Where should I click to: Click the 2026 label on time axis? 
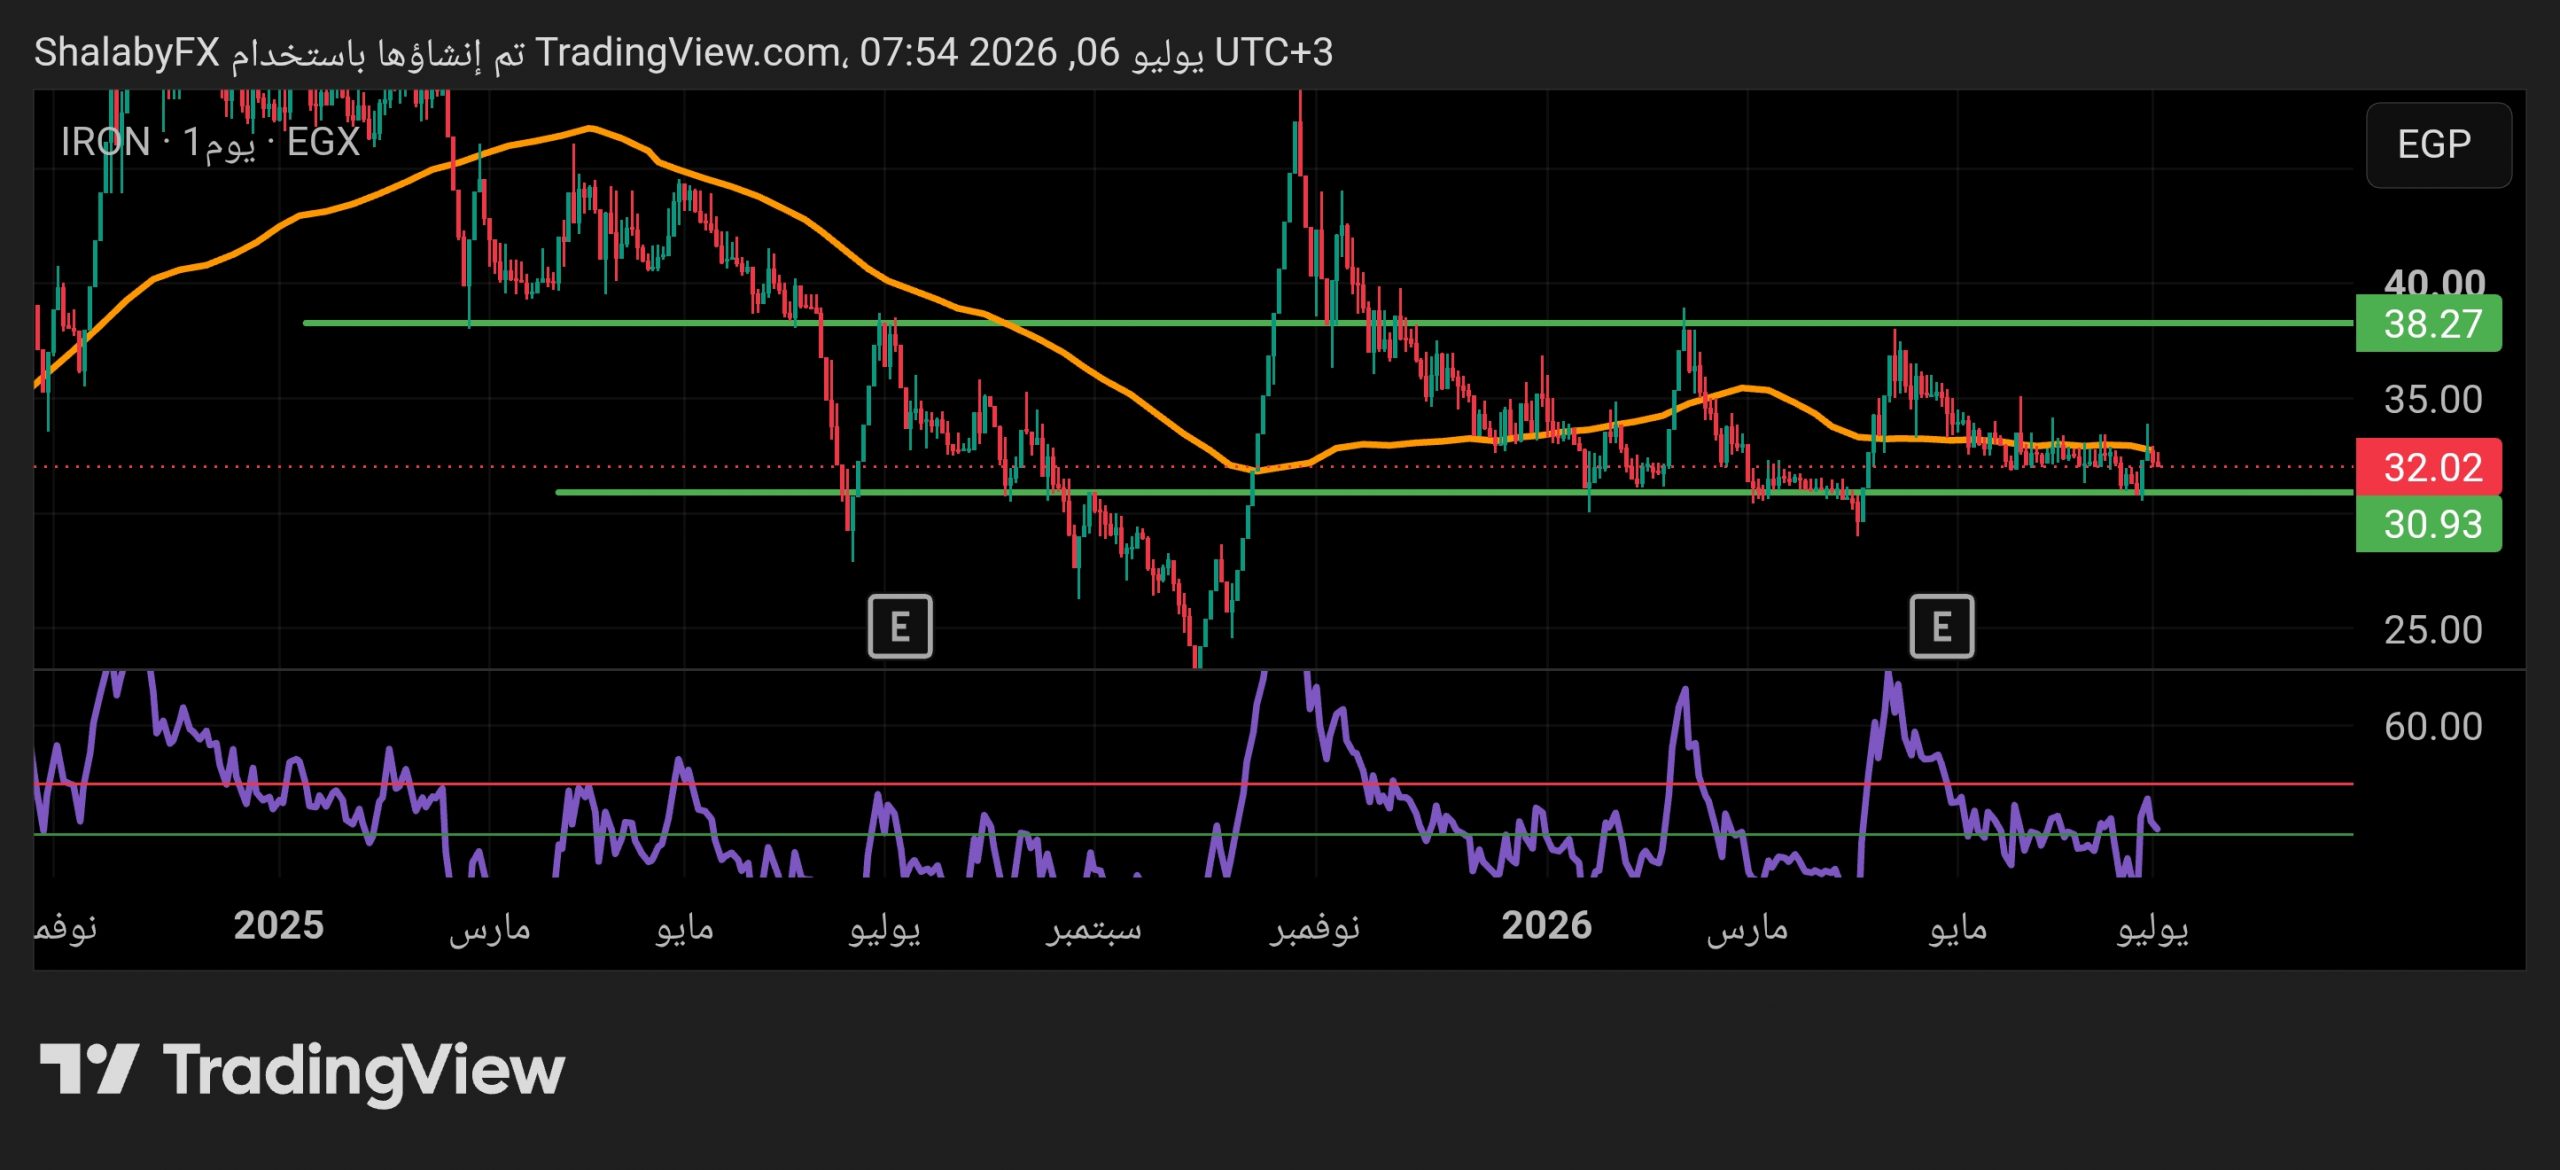point(1546,926)
